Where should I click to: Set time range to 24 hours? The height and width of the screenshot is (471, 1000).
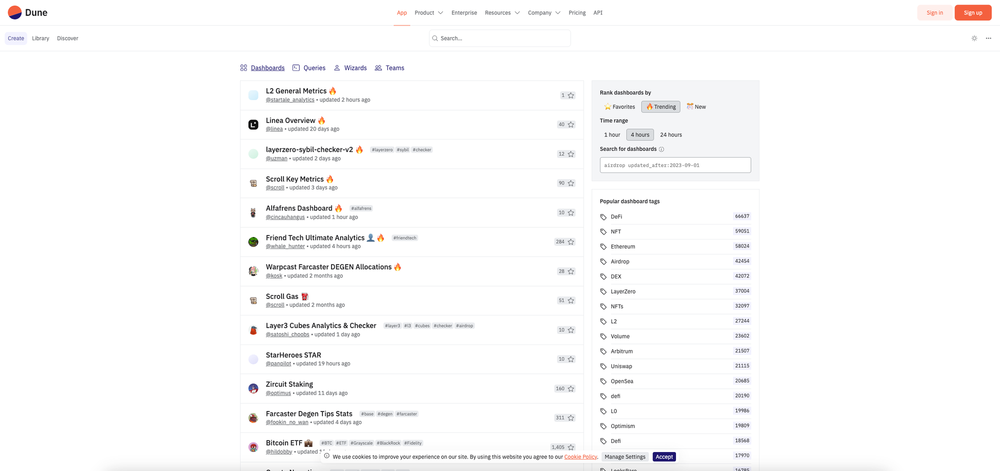click(671, 134)
